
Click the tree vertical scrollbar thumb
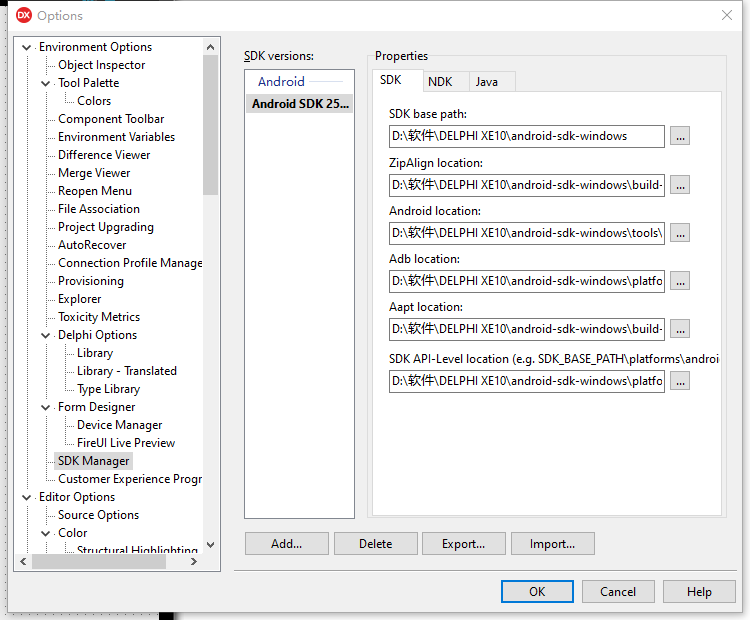[x=210, y=125]
